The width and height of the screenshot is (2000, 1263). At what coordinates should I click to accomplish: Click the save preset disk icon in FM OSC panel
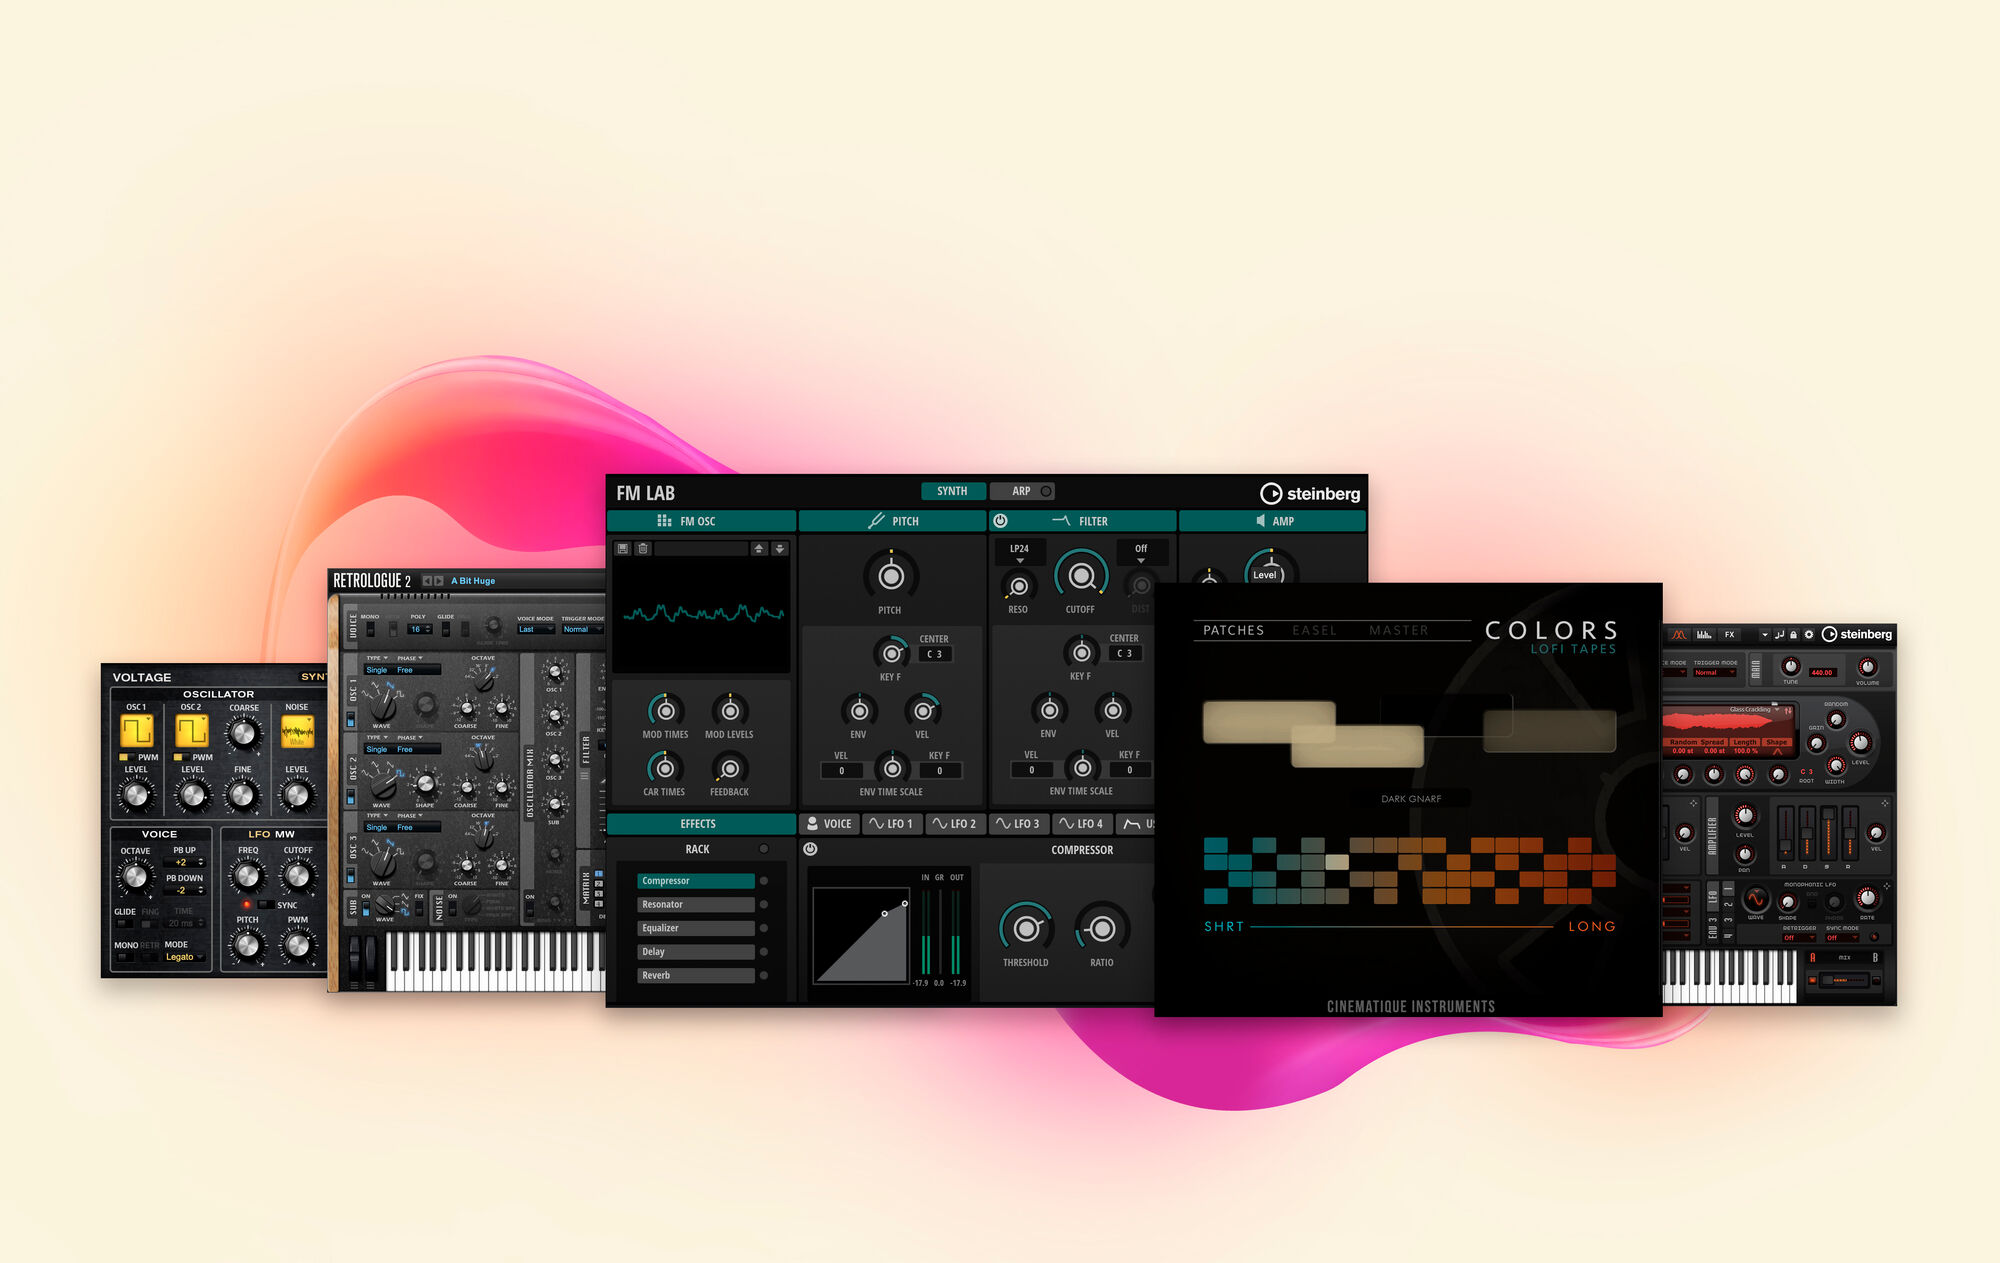[x=624, y=548]
